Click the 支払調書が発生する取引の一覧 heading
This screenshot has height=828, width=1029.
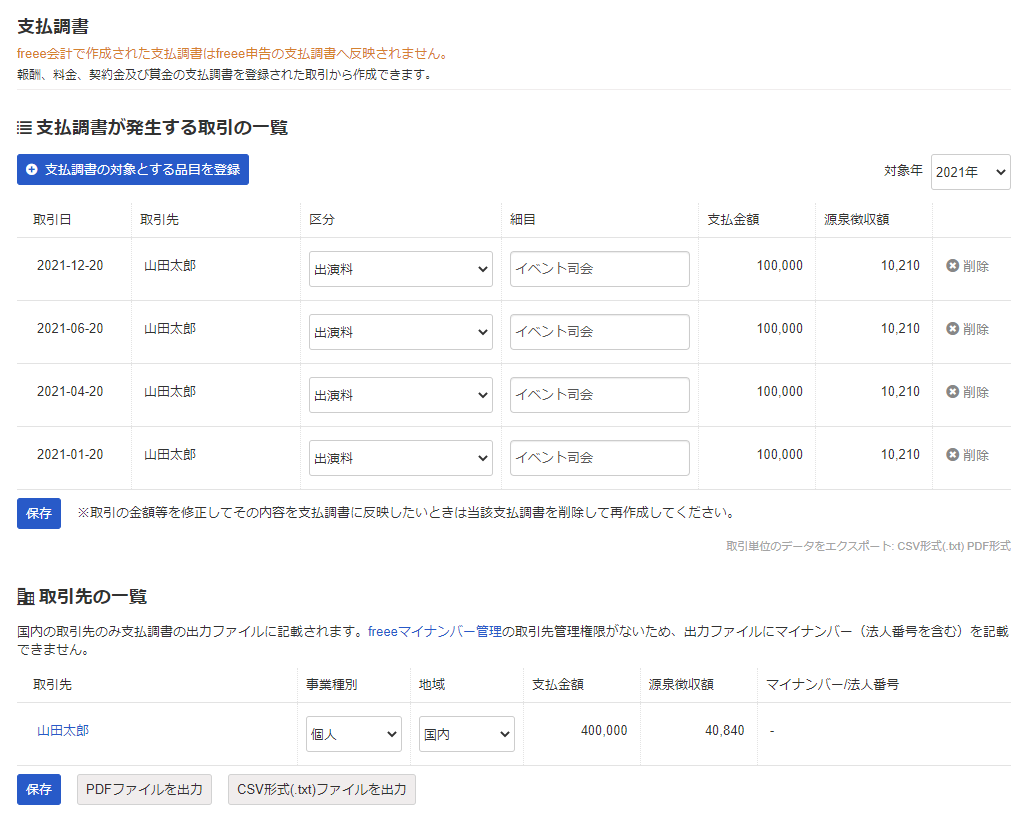click(x=152, y=127)
